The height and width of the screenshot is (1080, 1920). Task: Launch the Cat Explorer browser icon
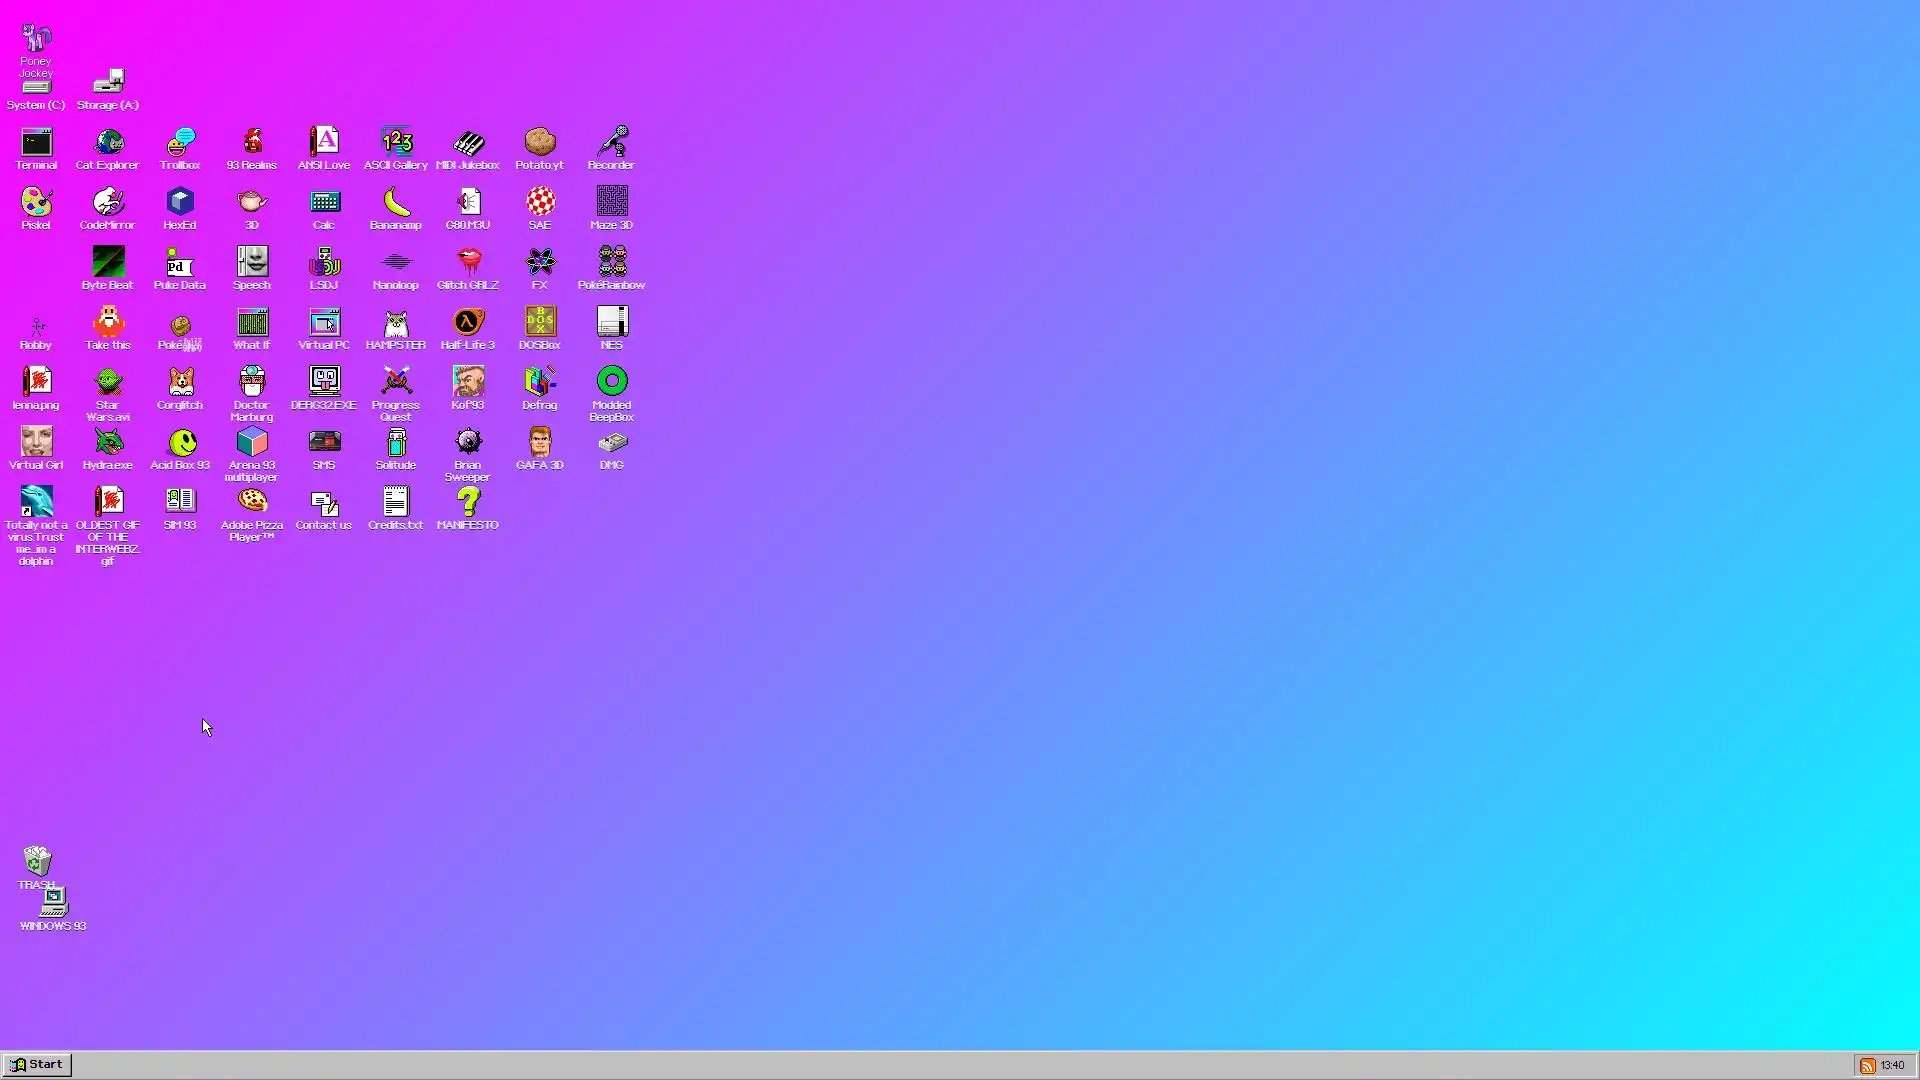coord(108,143)
